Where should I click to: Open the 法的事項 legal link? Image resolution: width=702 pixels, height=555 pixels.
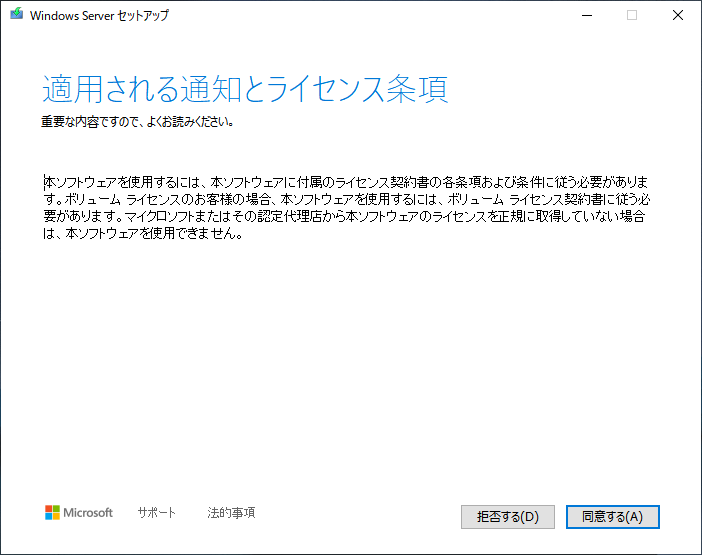click(x=231, y=512)
